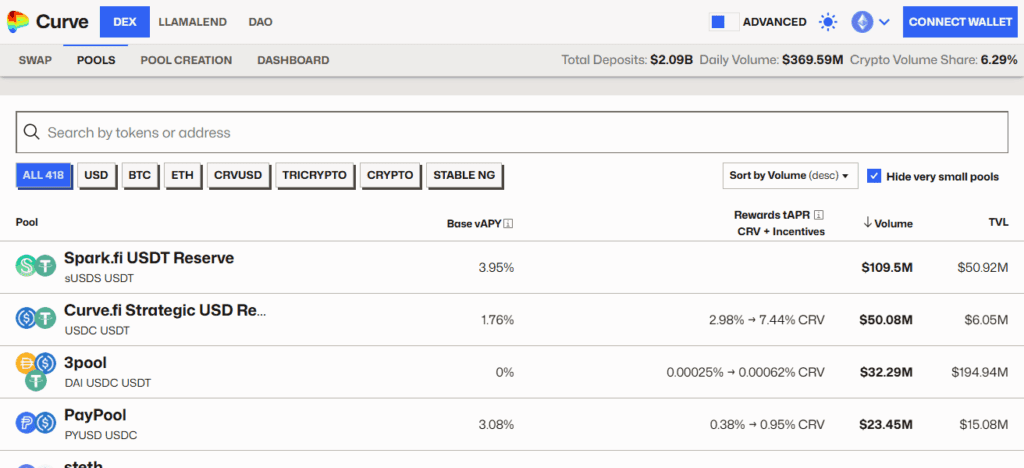Click PayPool USDC token icon

click(x=45, y=423)
